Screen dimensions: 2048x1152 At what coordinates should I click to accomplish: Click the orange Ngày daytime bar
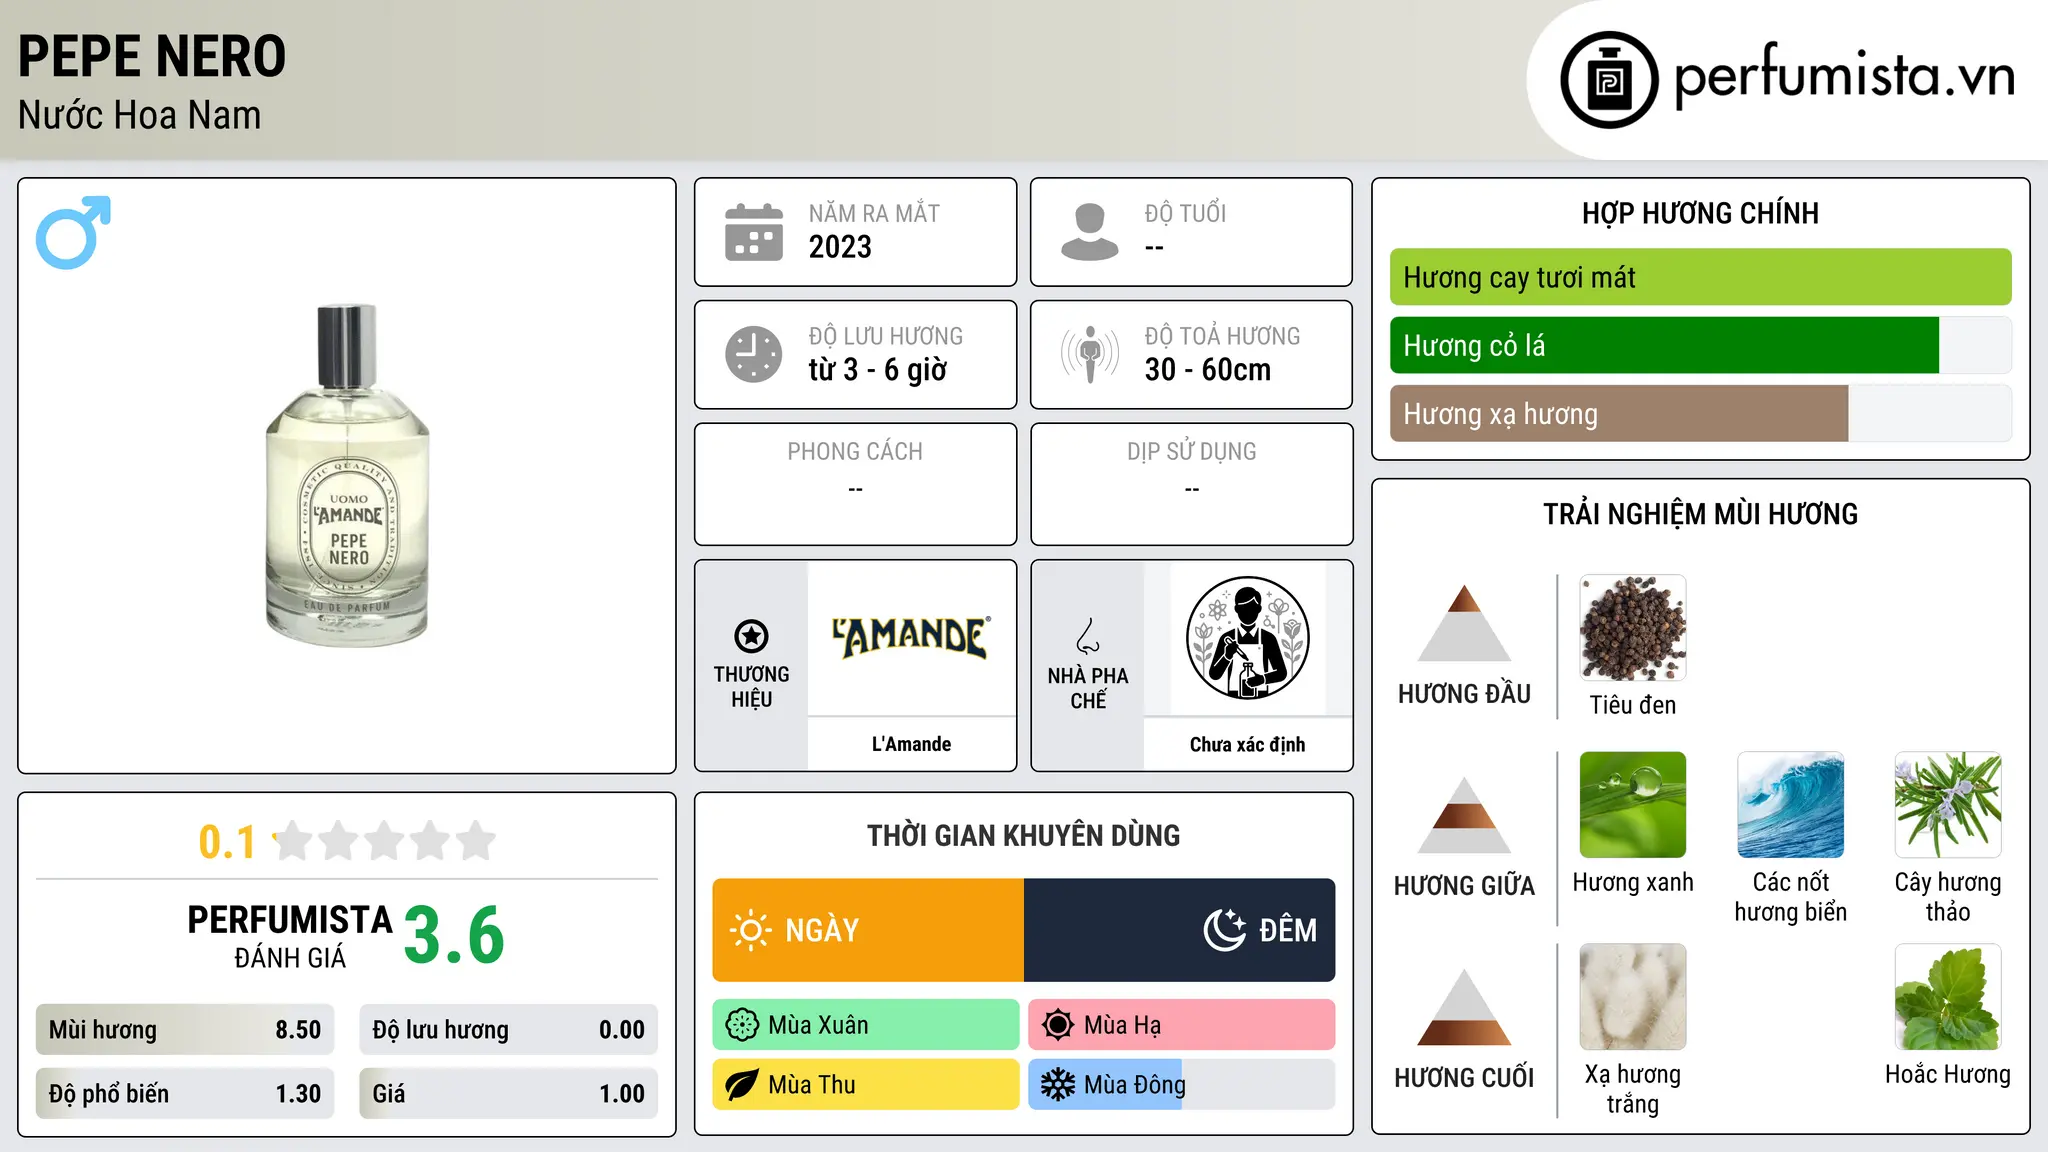point(868,930)
